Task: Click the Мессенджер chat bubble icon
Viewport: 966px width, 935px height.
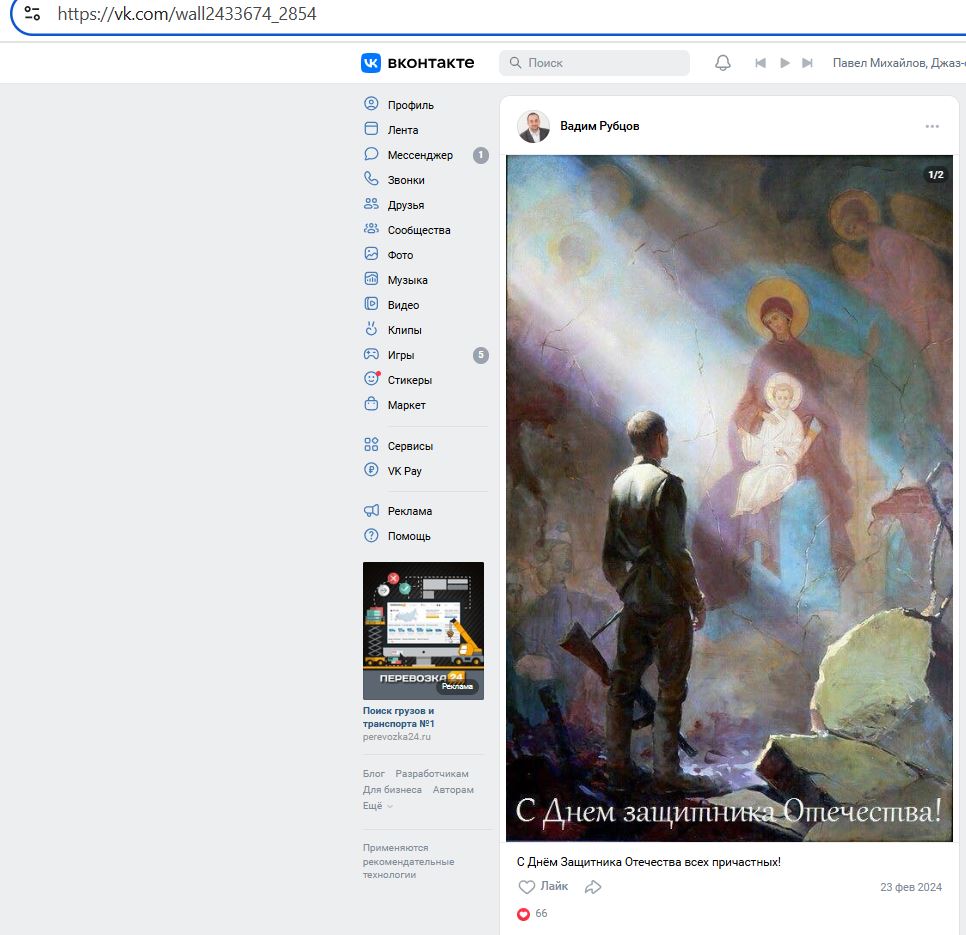Action: (x=371, y=154)
